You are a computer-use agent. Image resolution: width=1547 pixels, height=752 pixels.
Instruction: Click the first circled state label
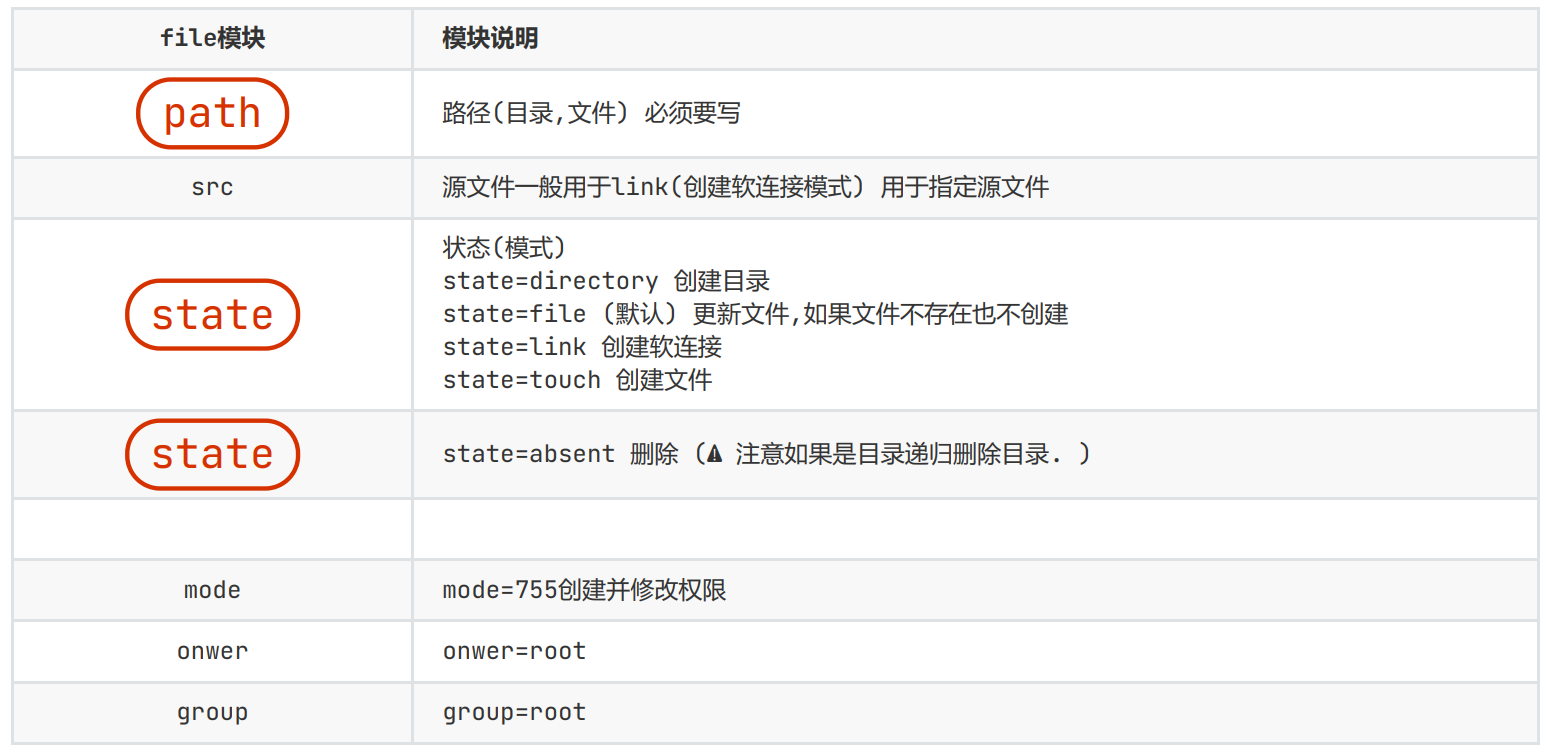pos(212,314)
